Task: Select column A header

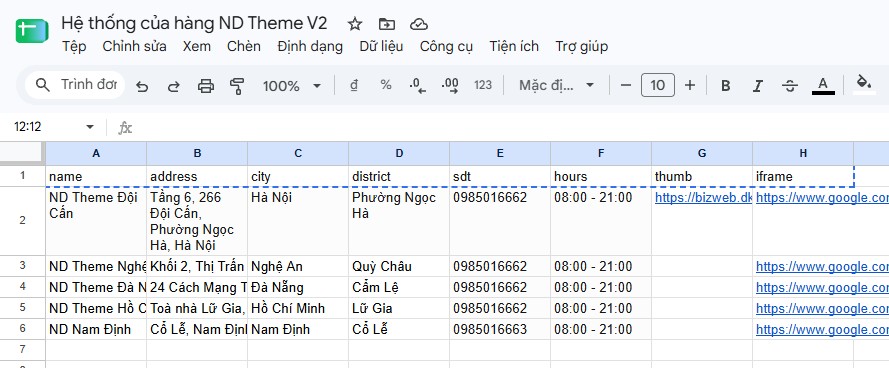Action: 96,154
